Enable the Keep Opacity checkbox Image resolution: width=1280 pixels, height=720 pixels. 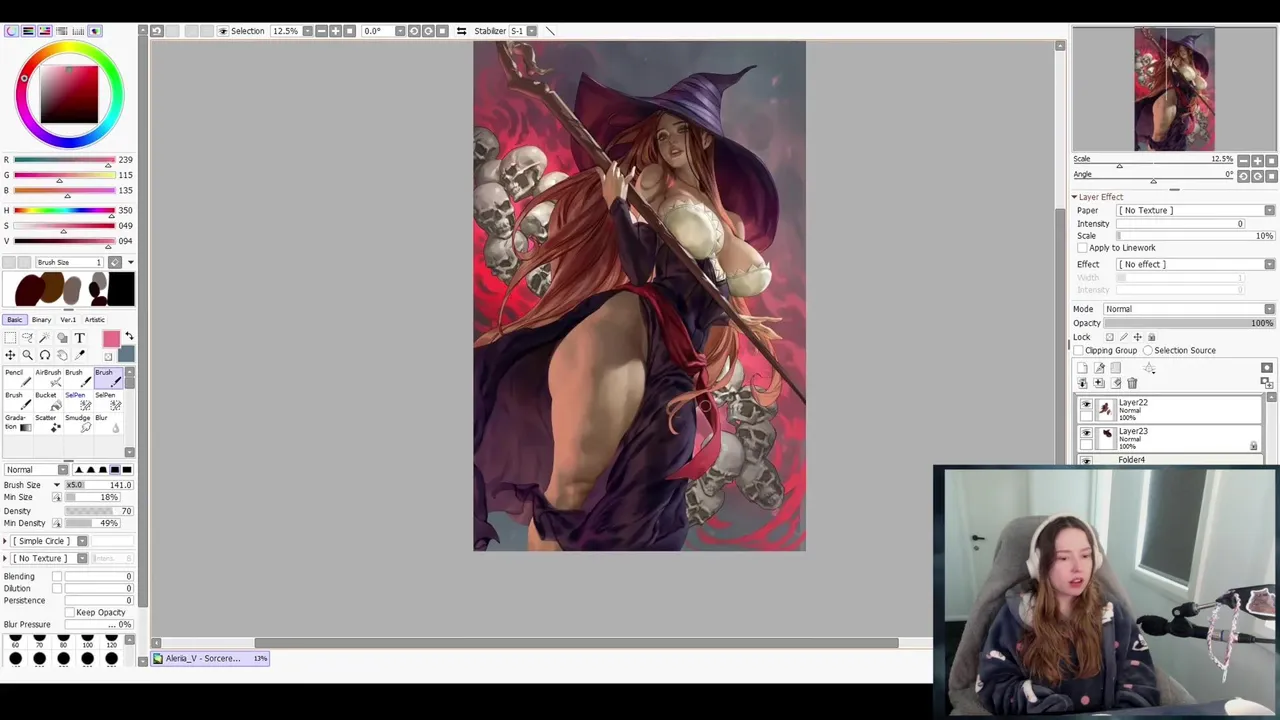(70, 612)
